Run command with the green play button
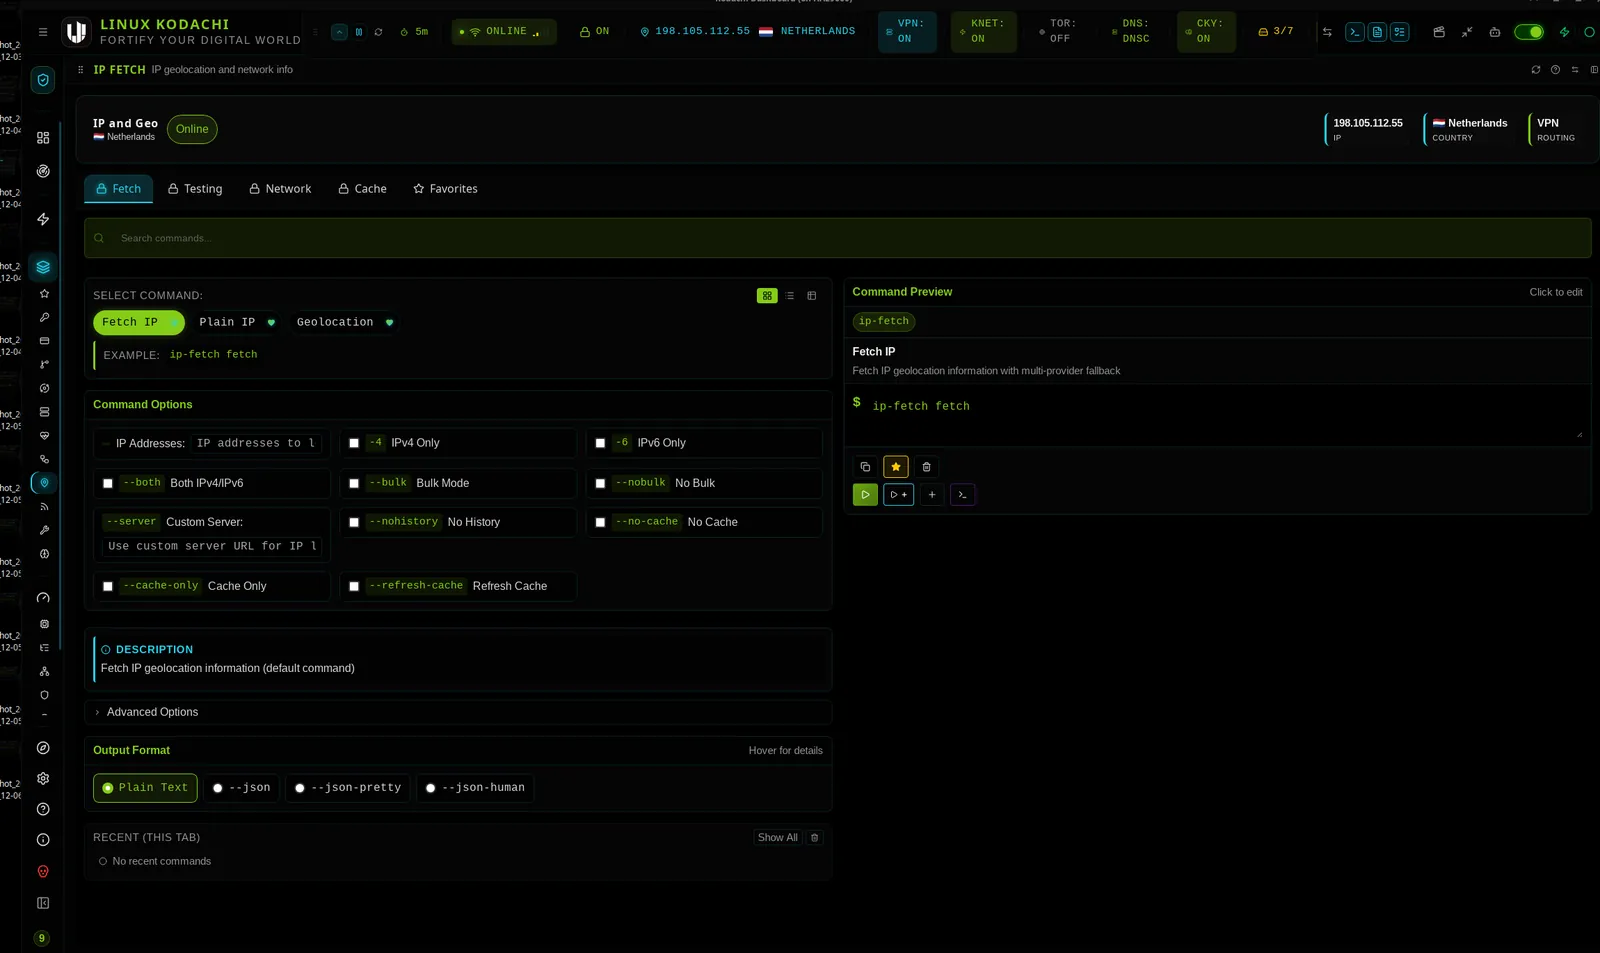Viewport: 1600px width, 953px height. point(865,495)
